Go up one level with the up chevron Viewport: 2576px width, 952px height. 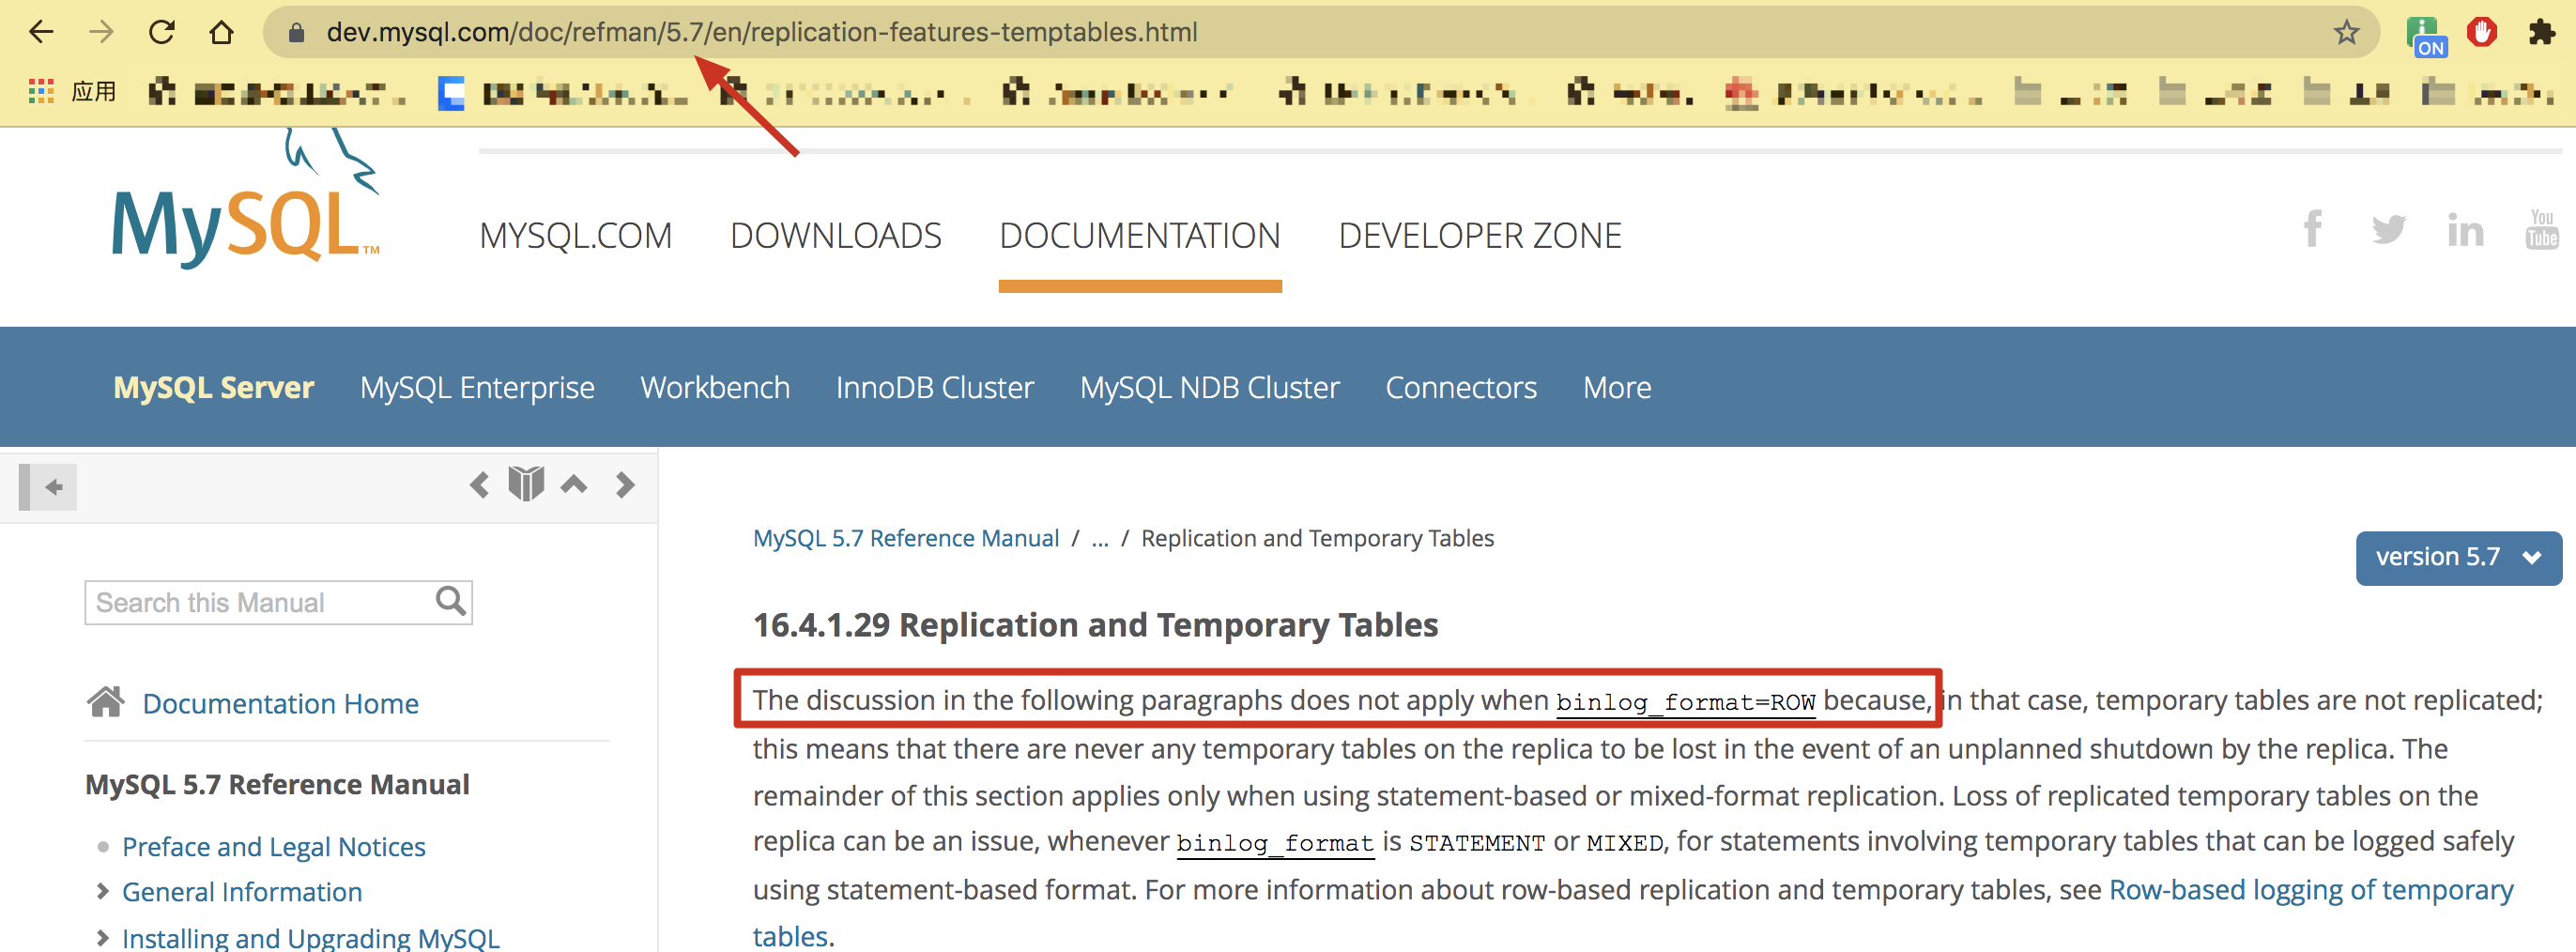[574, 485]
